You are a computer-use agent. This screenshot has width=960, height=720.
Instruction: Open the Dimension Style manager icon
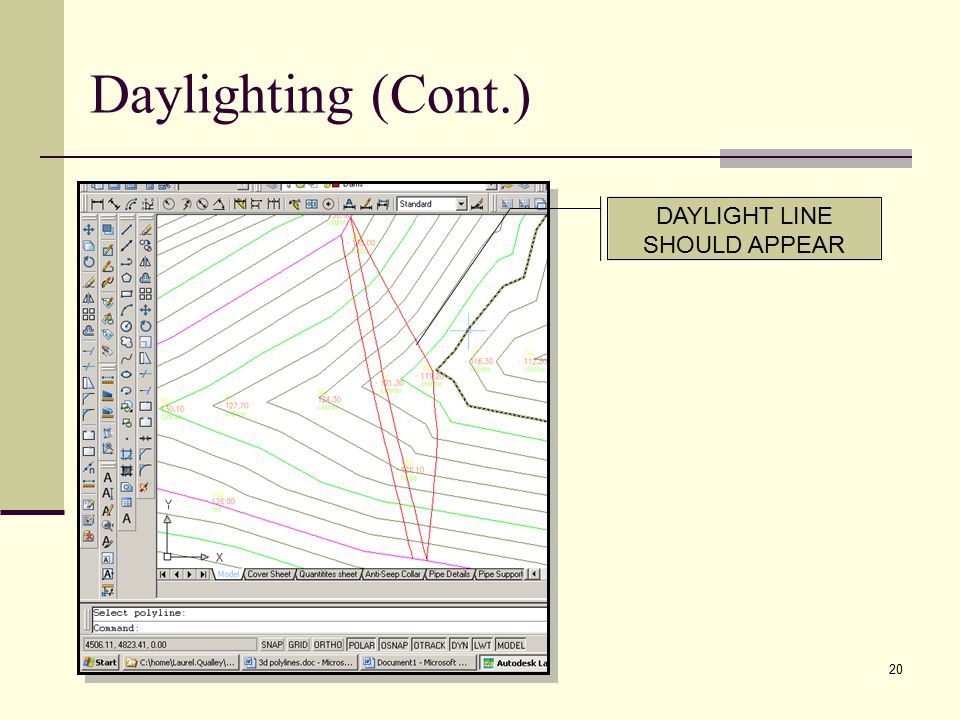click(478, 204)
